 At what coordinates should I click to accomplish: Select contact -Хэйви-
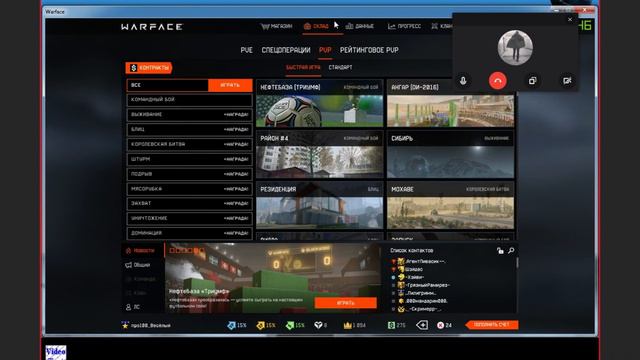click(x=416, y=277)
